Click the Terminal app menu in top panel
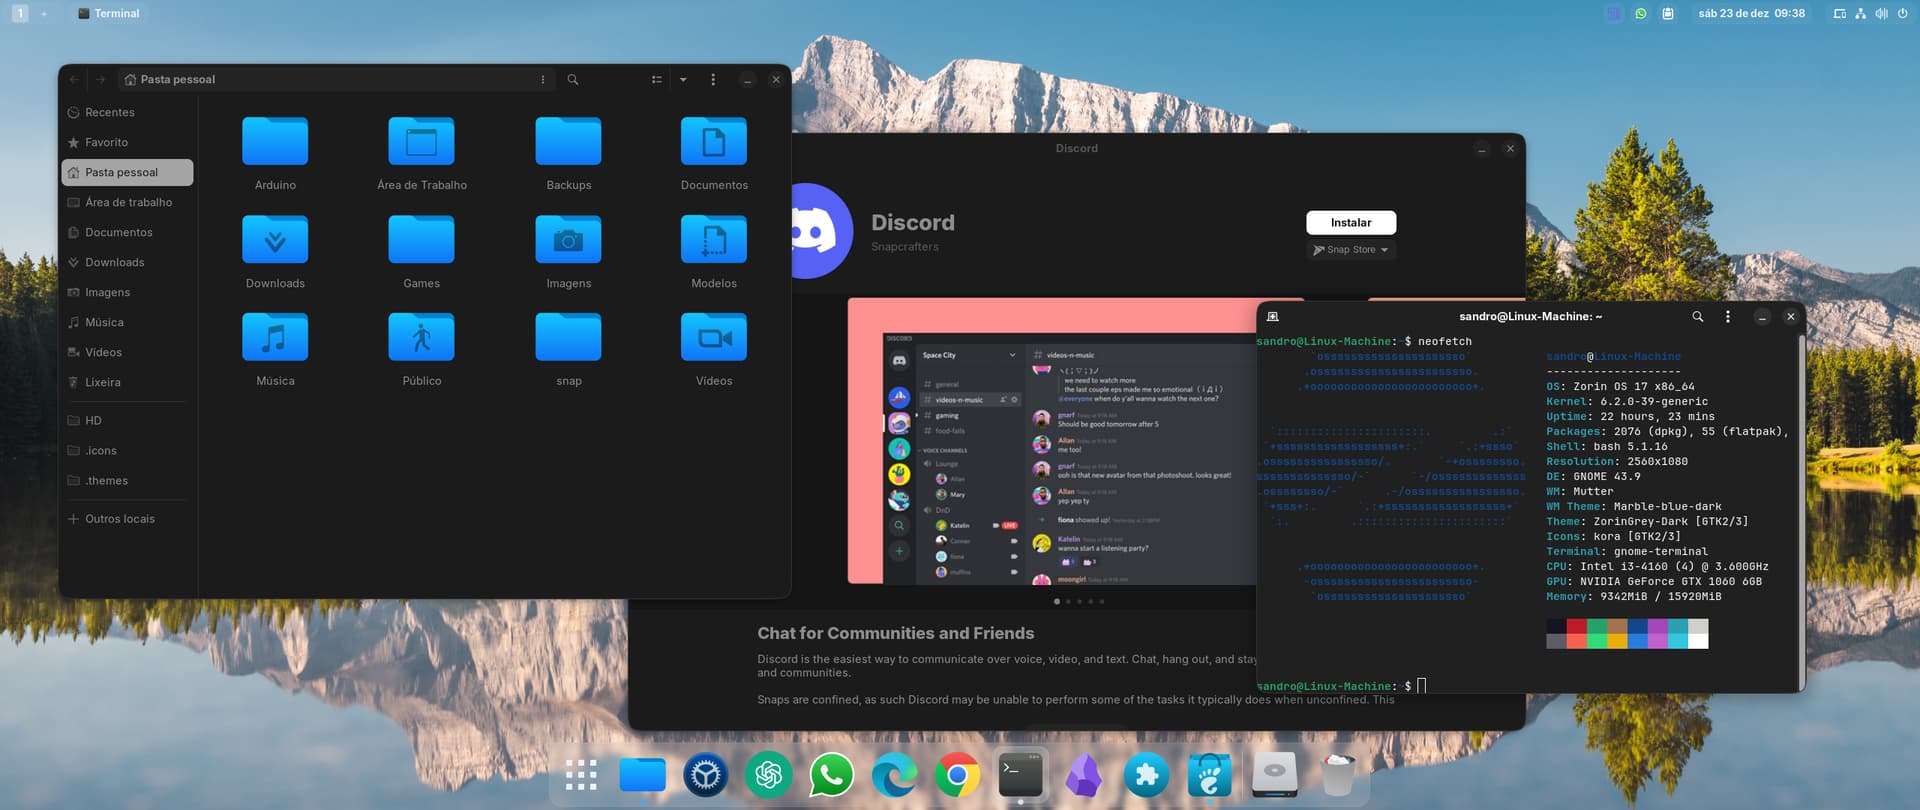The image size is (1920, 810). tap(108, 13)
